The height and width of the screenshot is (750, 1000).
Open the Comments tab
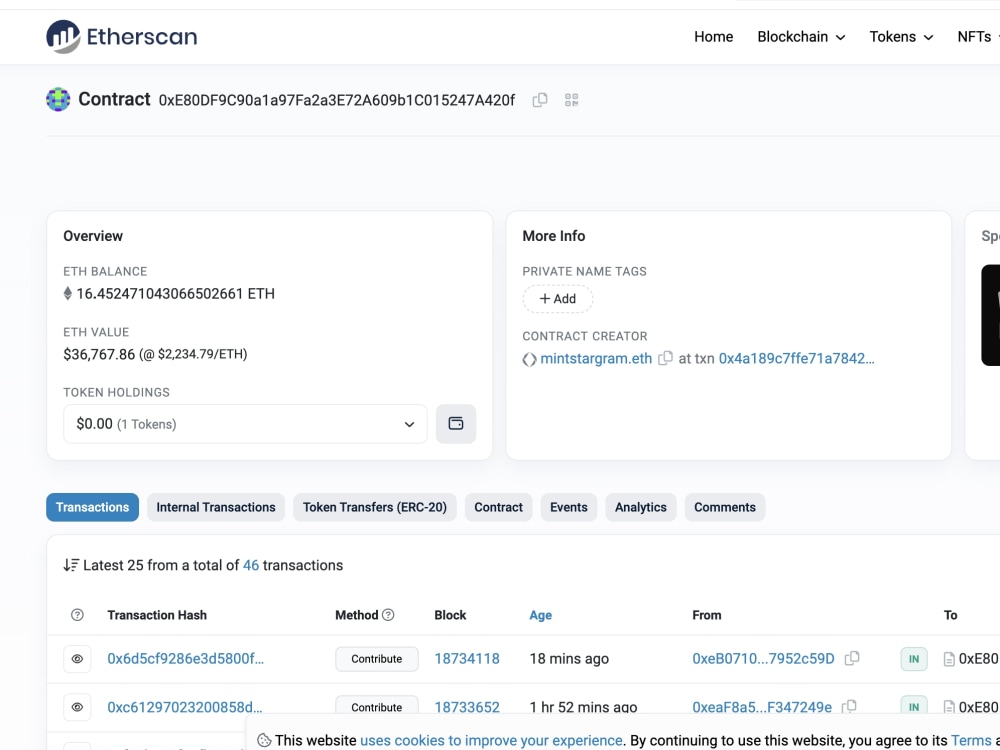tap(724, 507)
